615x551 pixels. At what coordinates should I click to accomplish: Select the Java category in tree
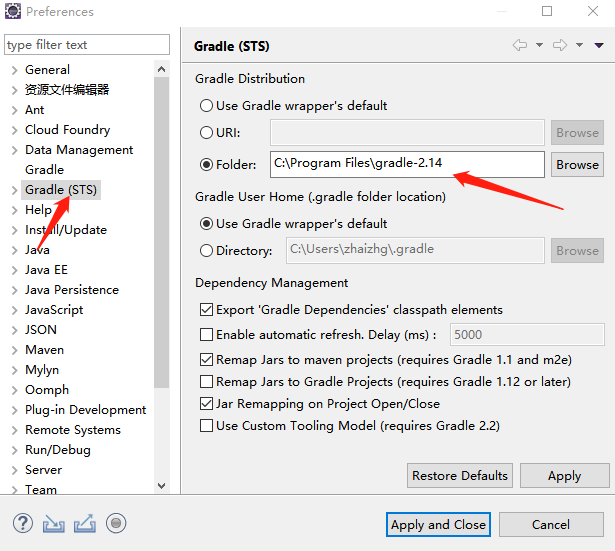click(x=37, y=250)
